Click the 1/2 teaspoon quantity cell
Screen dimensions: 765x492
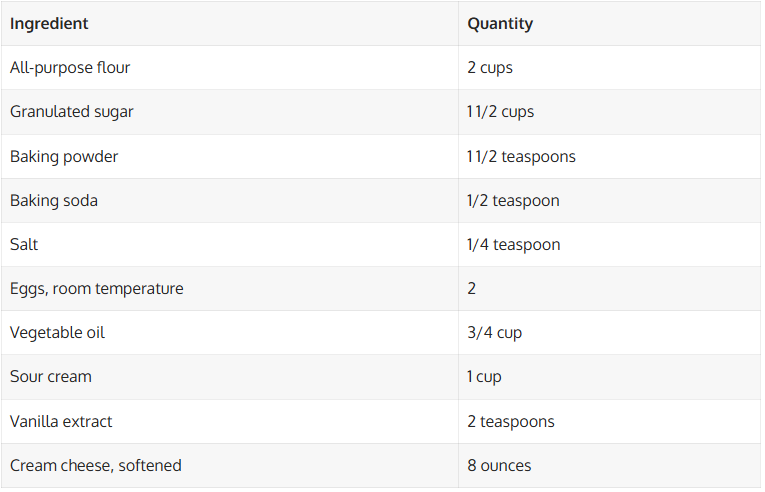click(513, 200)
